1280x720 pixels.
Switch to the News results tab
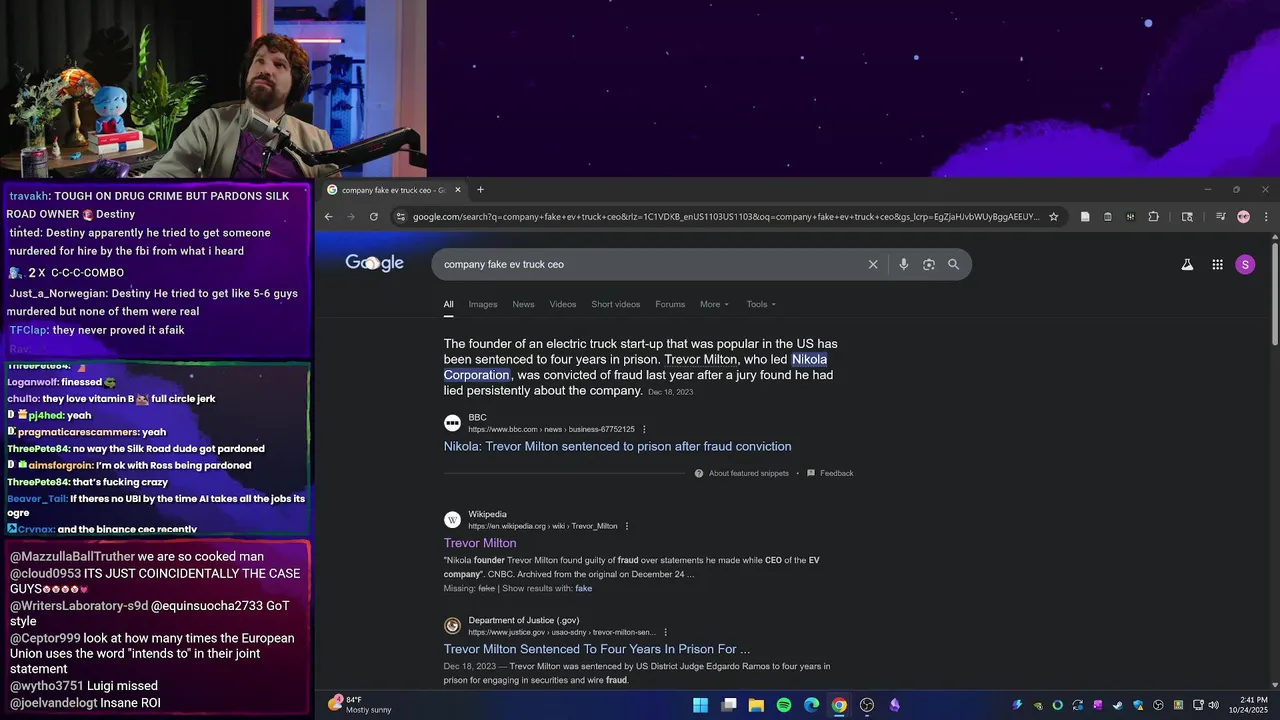coord(523,304)
